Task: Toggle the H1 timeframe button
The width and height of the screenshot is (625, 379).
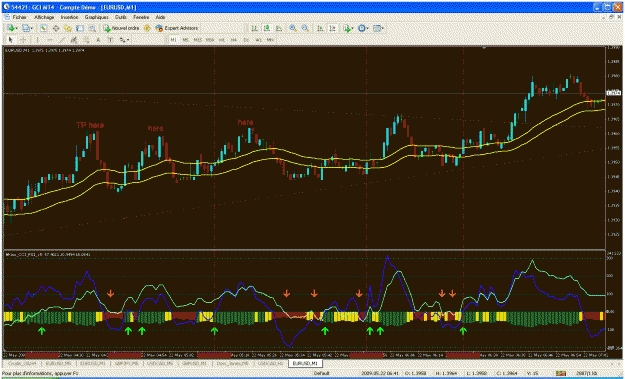Action: pos(222,40)
